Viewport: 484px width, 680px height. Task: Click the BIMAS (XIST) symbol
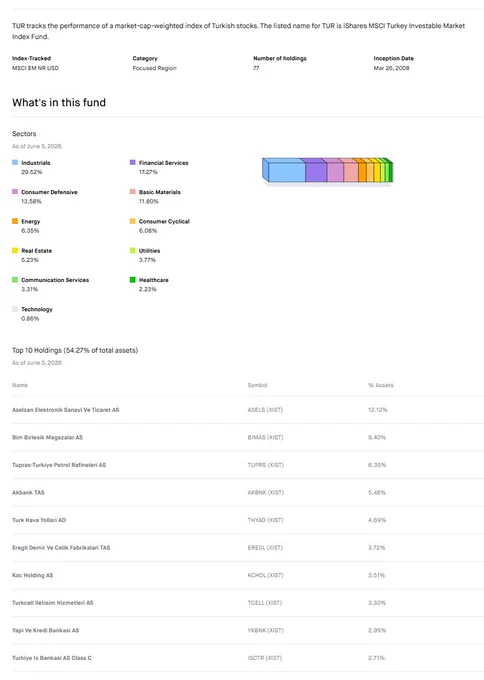[x=265, y=438]
